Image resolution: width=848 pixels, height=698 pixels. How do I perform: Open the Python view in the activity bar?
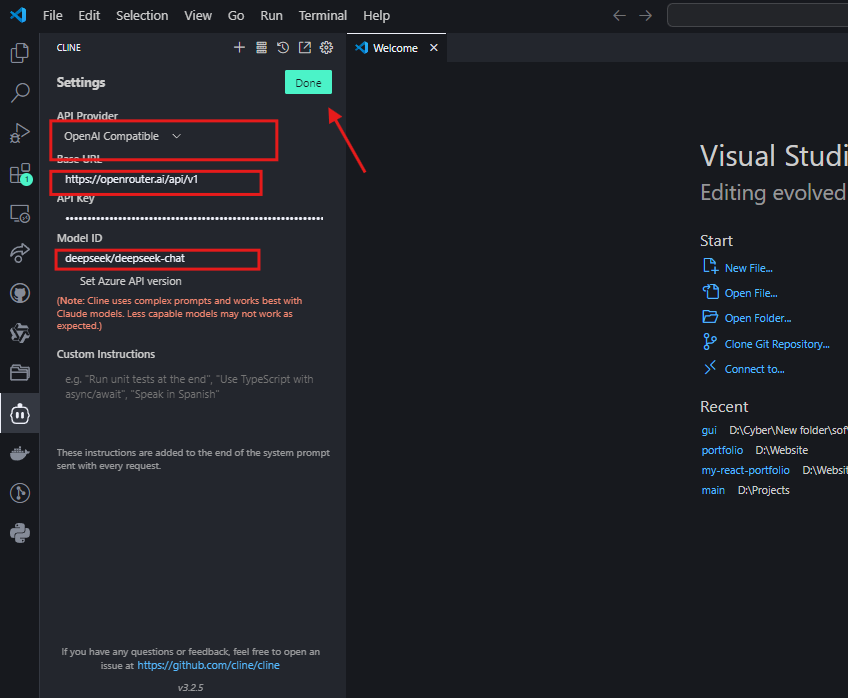[19, 533]
